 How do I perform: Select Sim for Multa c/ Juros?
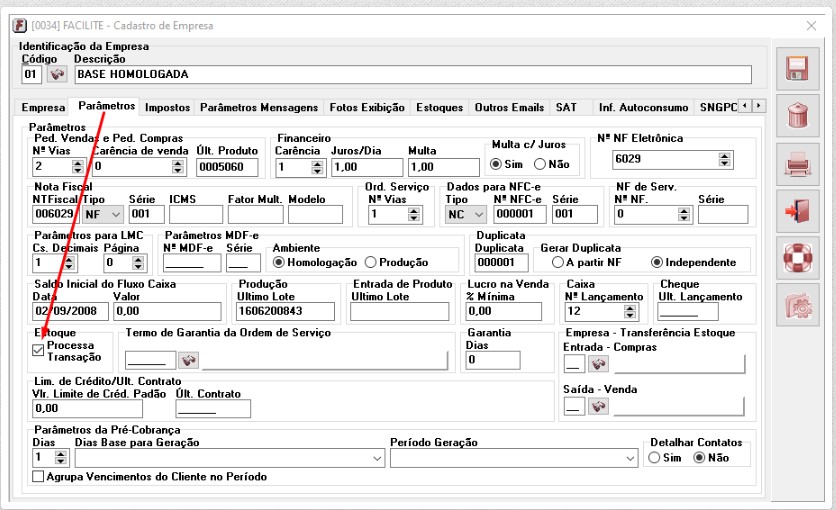[x=496, y=164]
